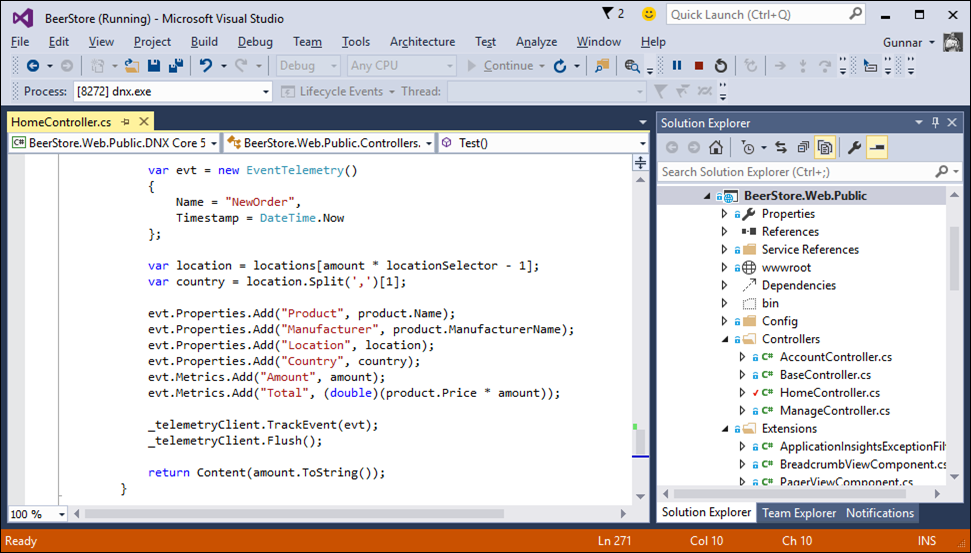
Task: Stop debugging with the red square
Action: point(699,66)
